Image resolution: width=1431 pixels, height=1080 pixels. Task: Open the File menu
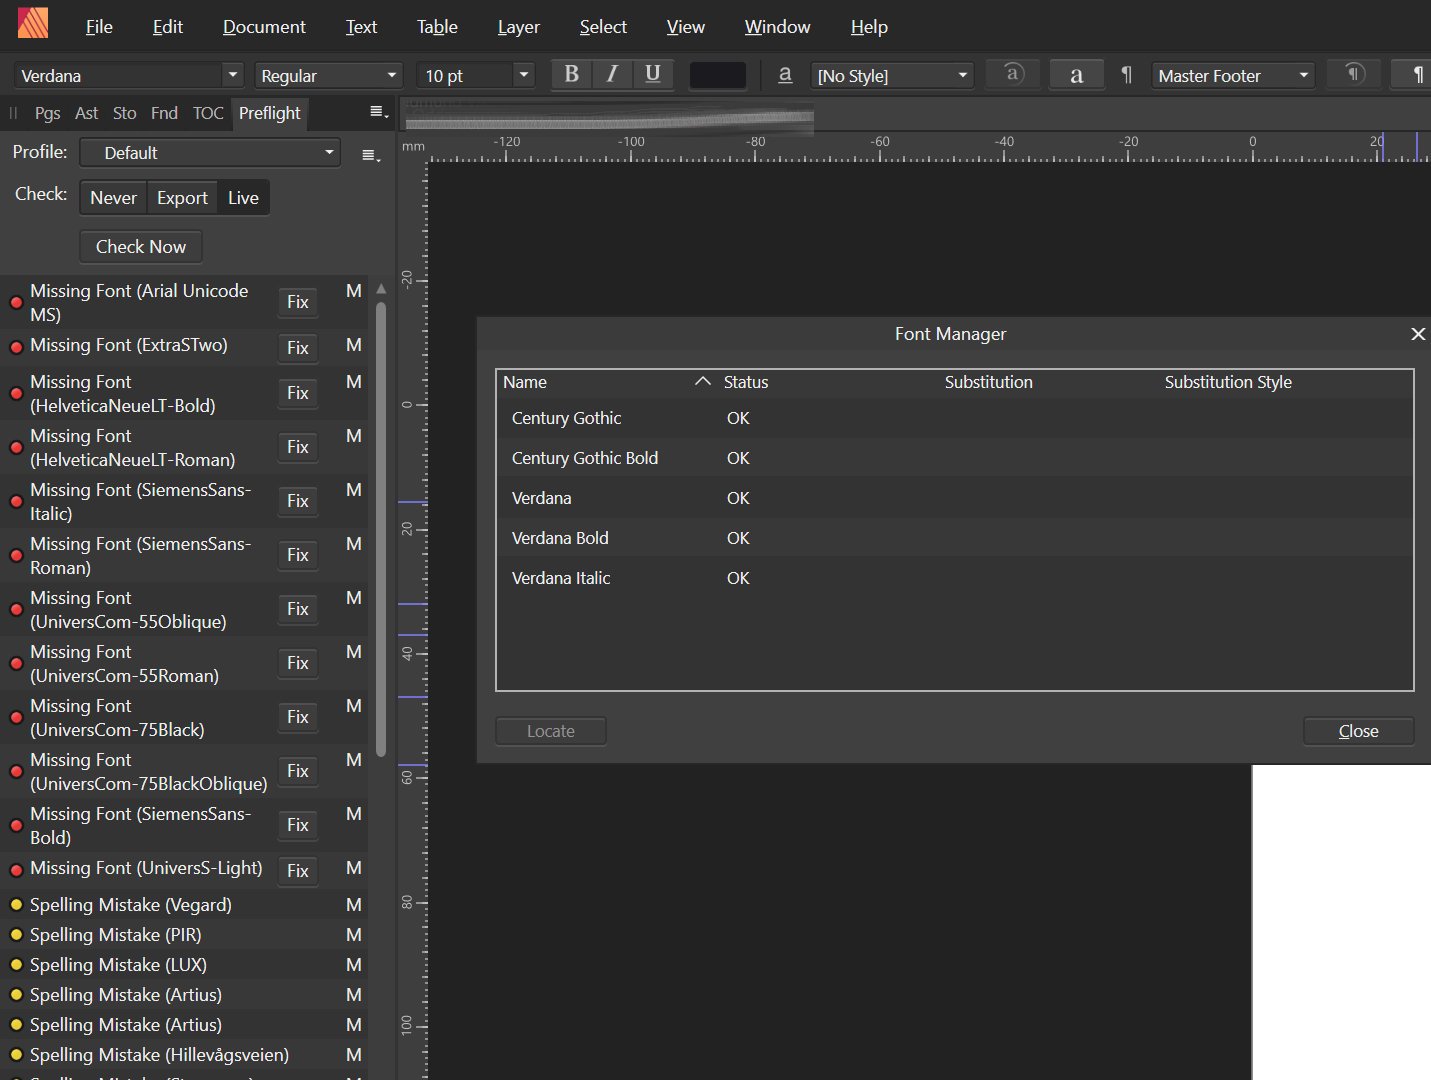[x=99, y=27]
